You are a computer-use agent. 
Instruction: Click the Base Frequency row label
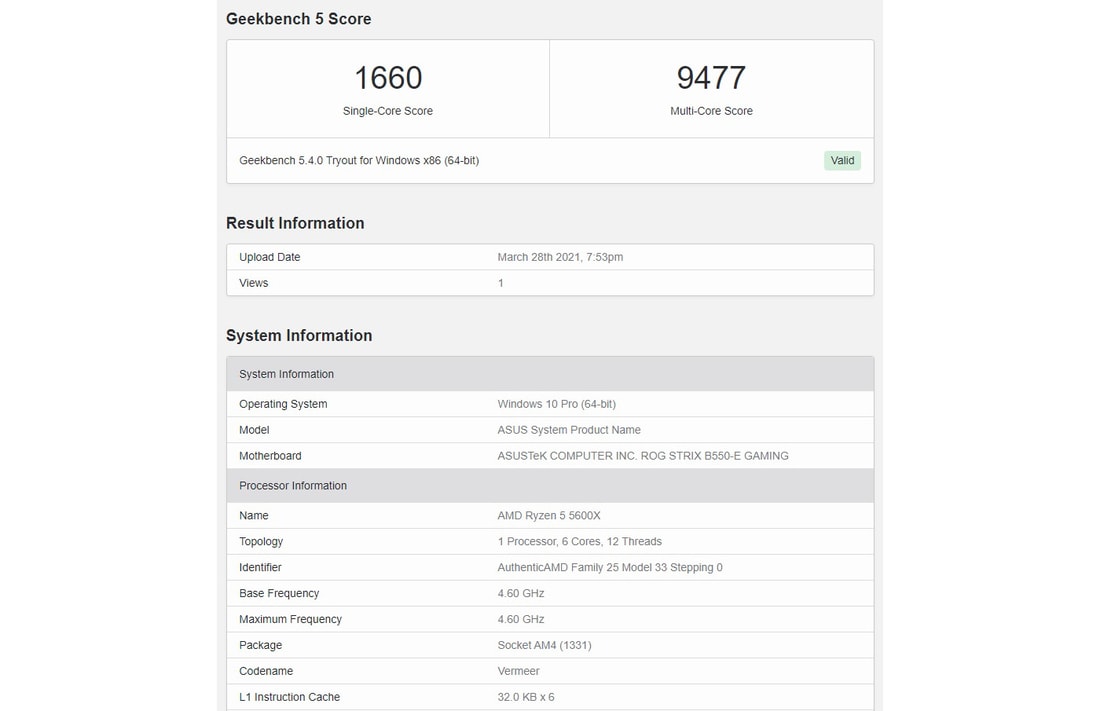(279, 594)
